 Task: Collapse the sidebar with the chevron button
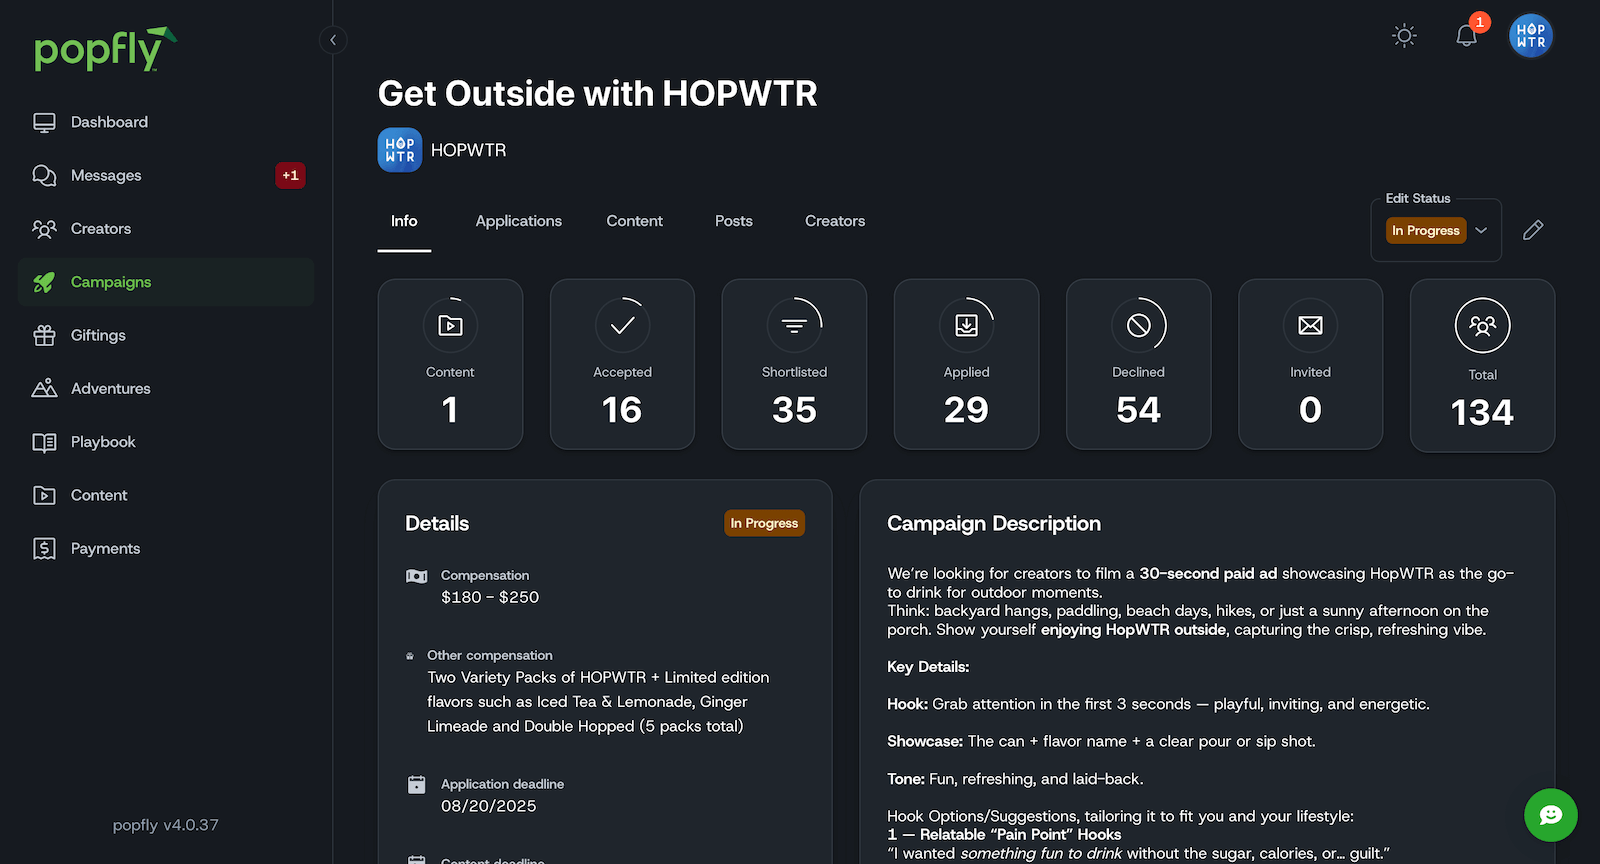[x=333, y=40]
